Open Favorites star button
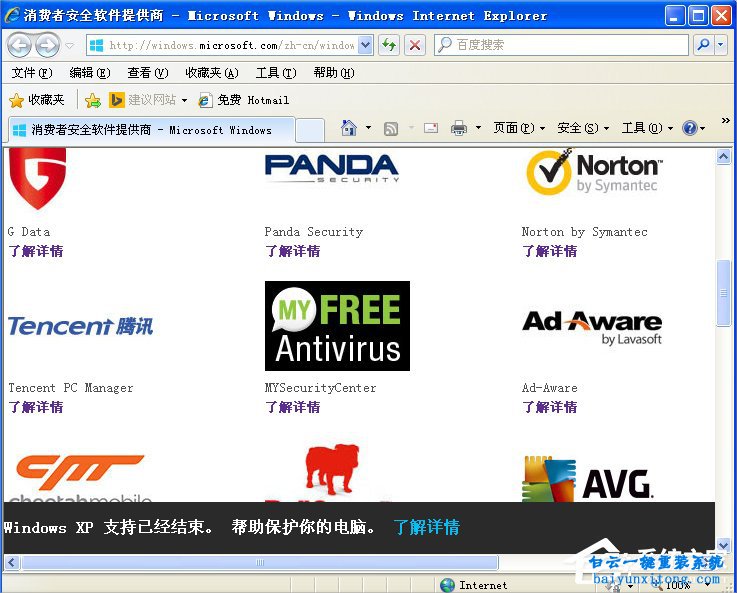Viewport: 737px width, 593px height. (x=37, y=100)
